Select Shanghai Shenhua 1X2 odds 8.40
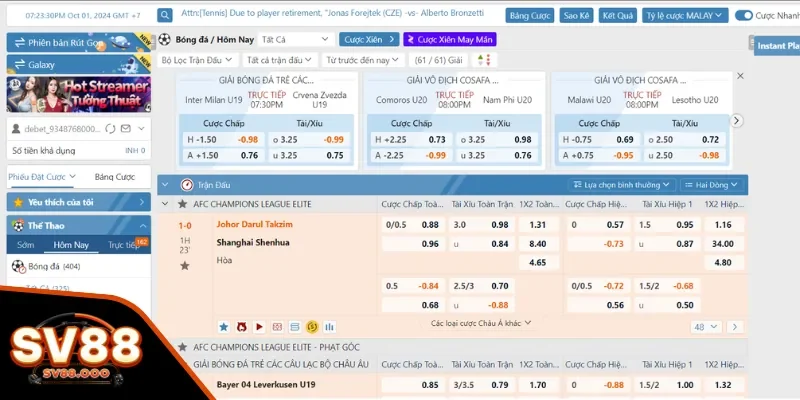Screen dimensions: 800x400 click(538, 244)
